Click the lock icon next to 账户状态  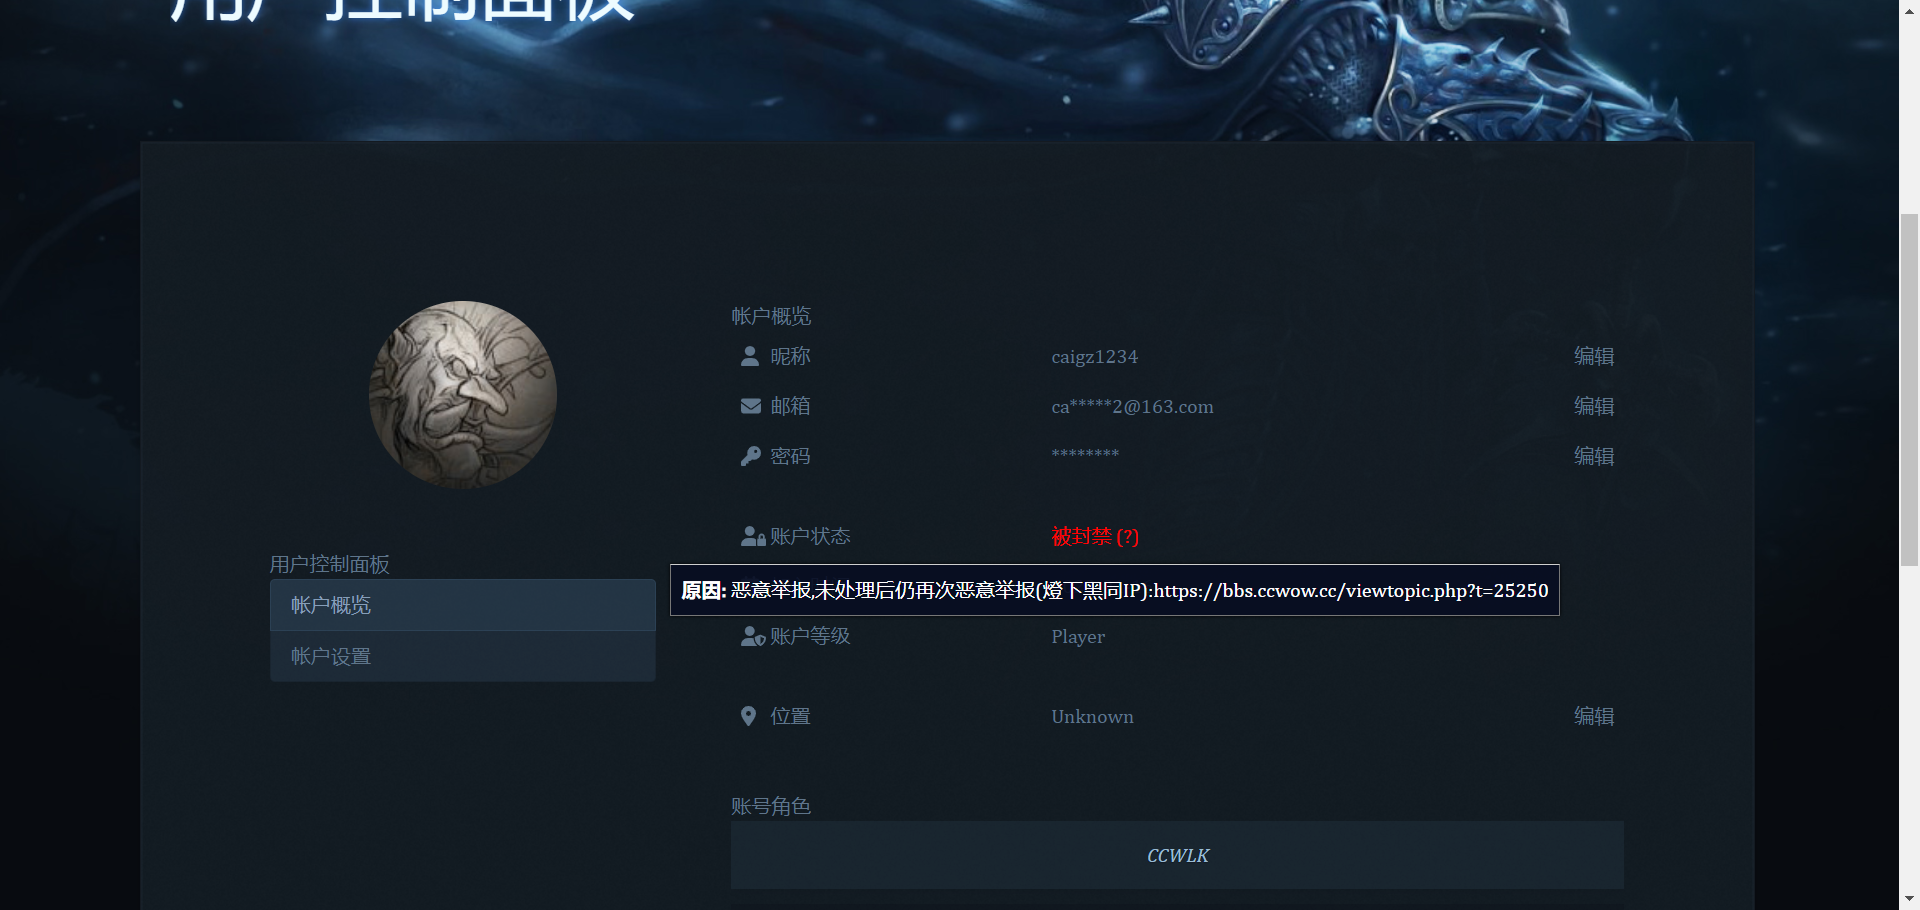752,535
